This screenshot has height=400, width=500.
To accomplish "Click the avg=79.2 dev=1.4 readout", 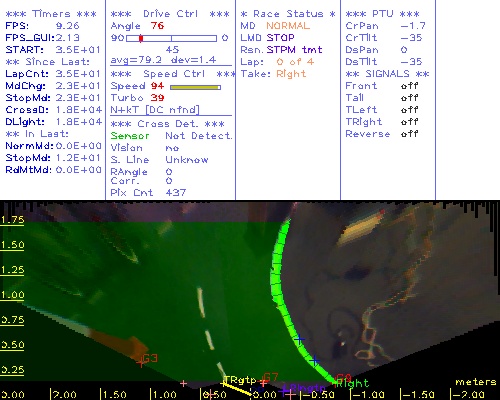I will 163,60.
